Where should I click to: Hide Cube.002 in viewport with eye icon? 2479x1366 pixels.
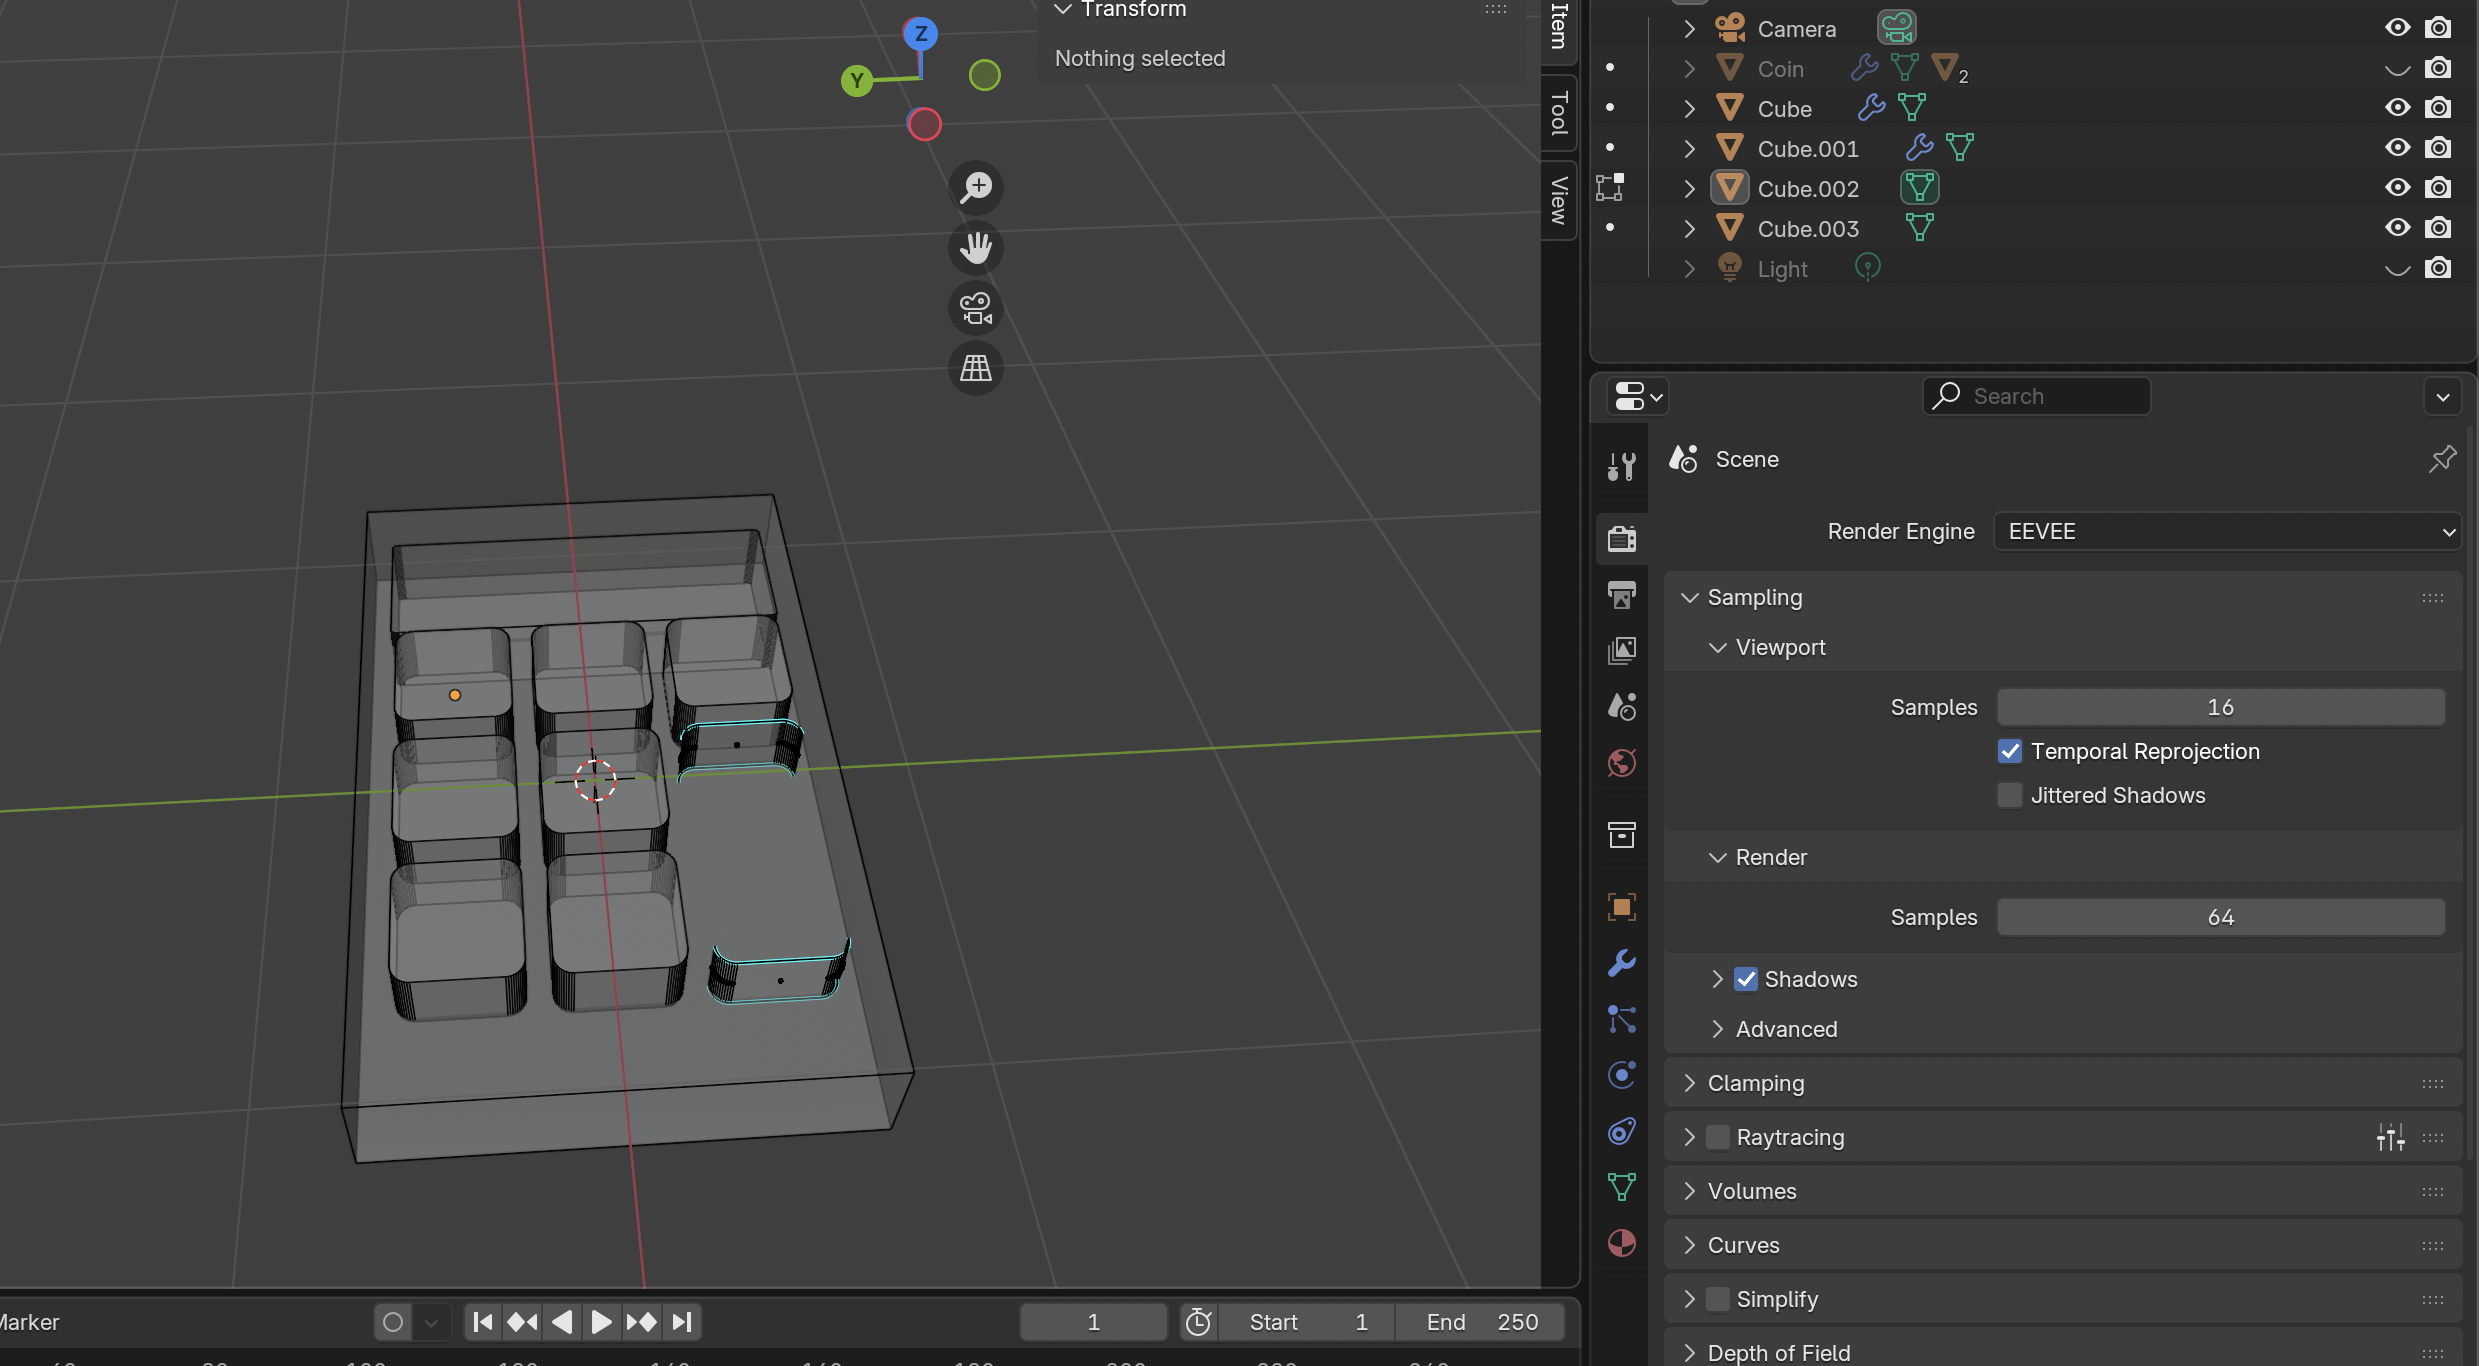tap(2397, 188)
